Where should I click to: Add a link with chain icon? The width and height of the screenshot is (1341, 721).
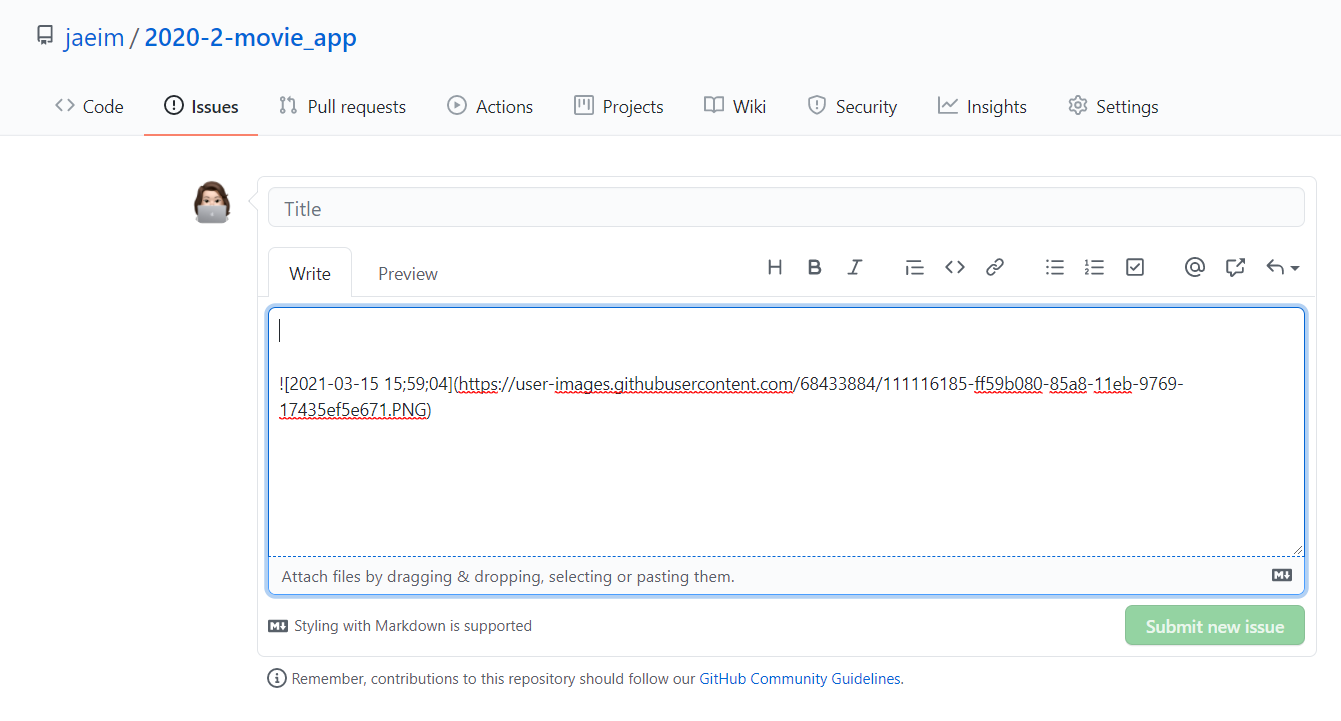995,267
